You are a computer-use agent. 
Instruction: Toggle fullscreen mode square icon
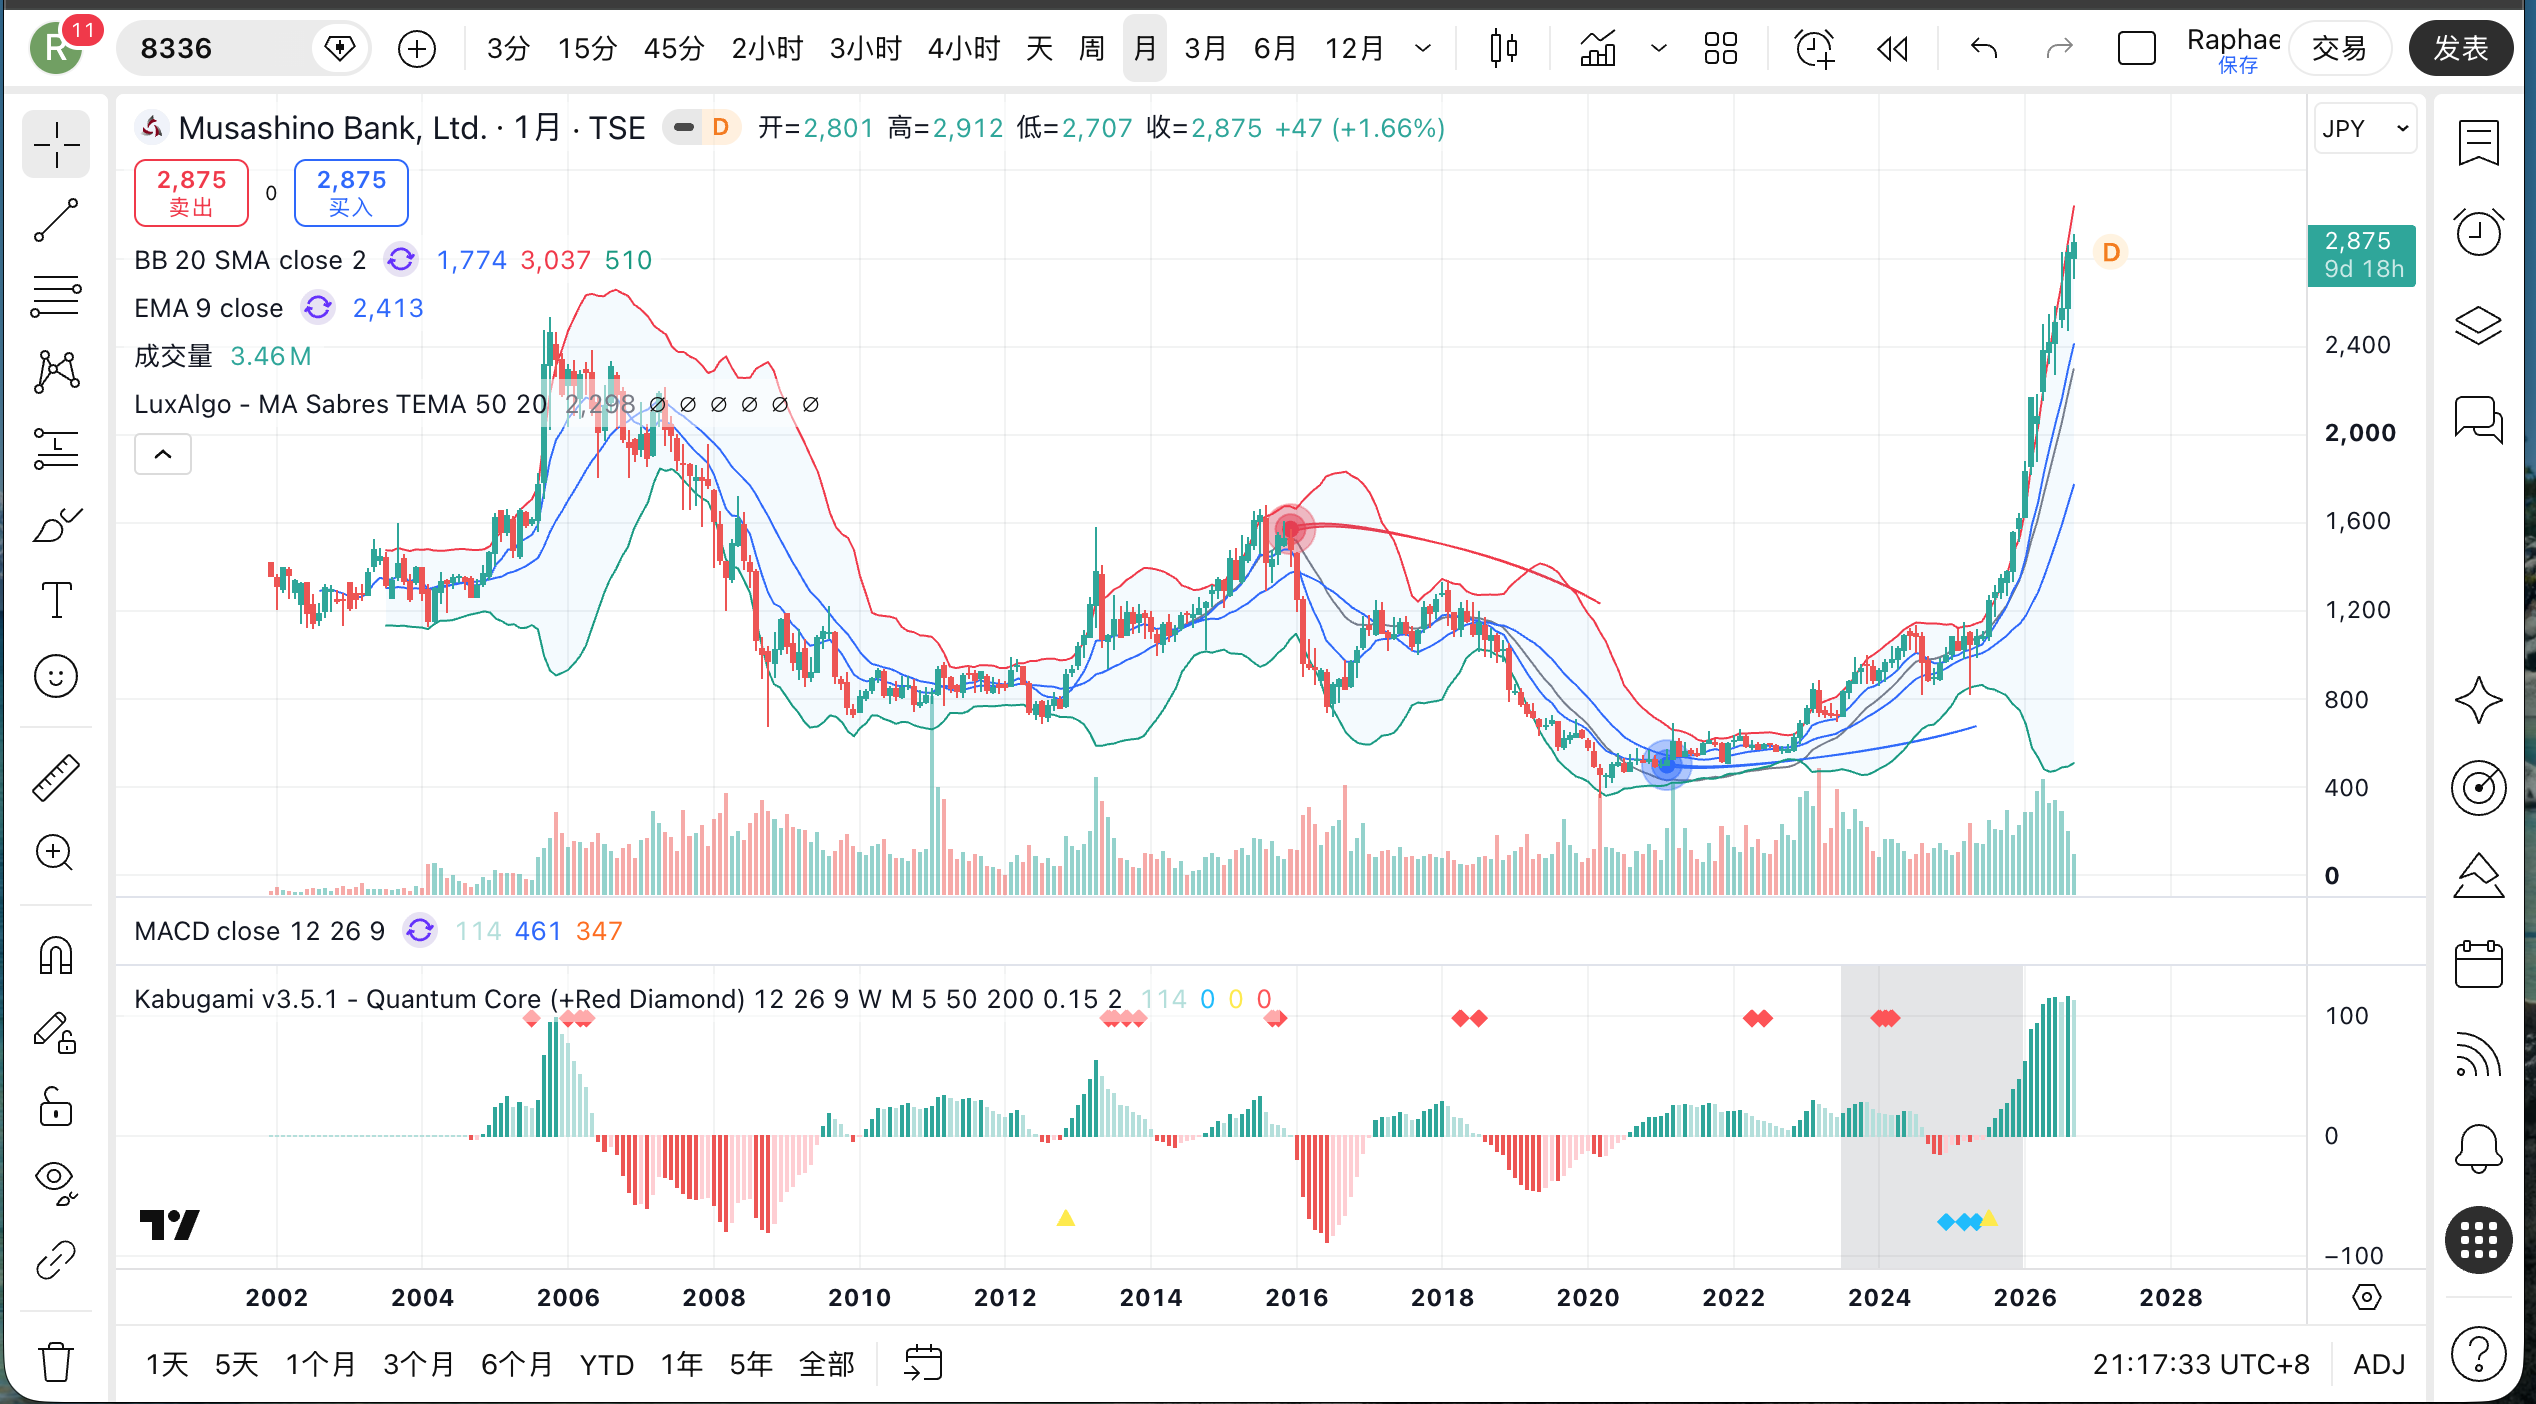(x=2136, y=48)
